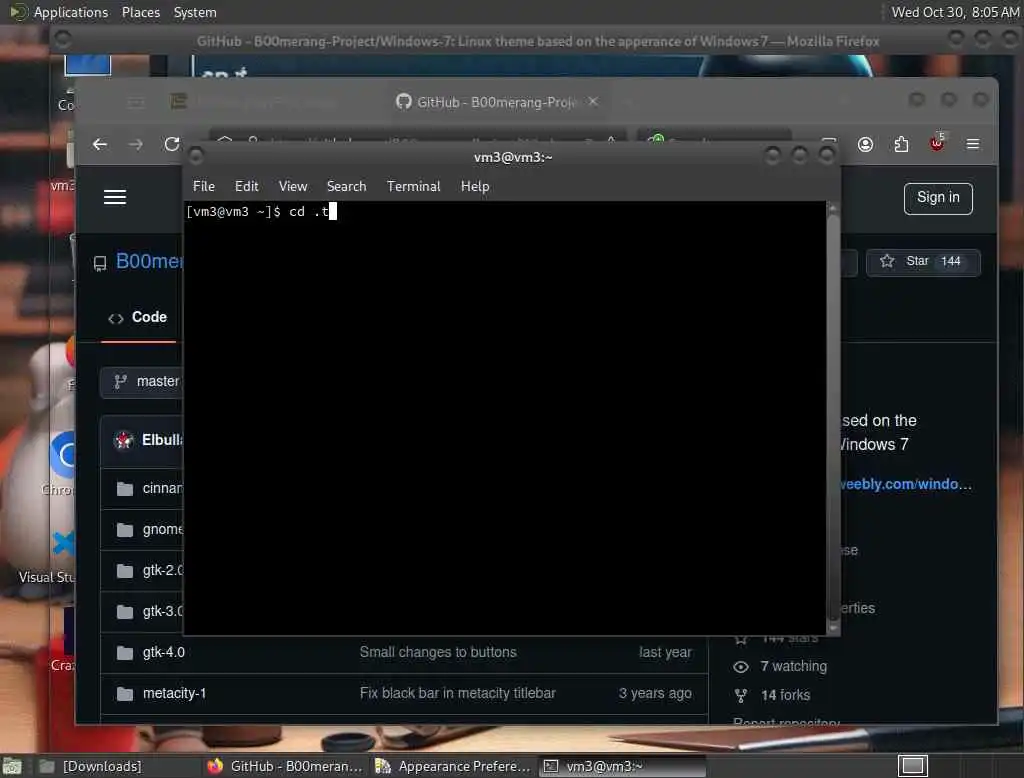Reload the GitHub page in Firefox
Screen dimensions: 1024x778
[x=172, y=144]
